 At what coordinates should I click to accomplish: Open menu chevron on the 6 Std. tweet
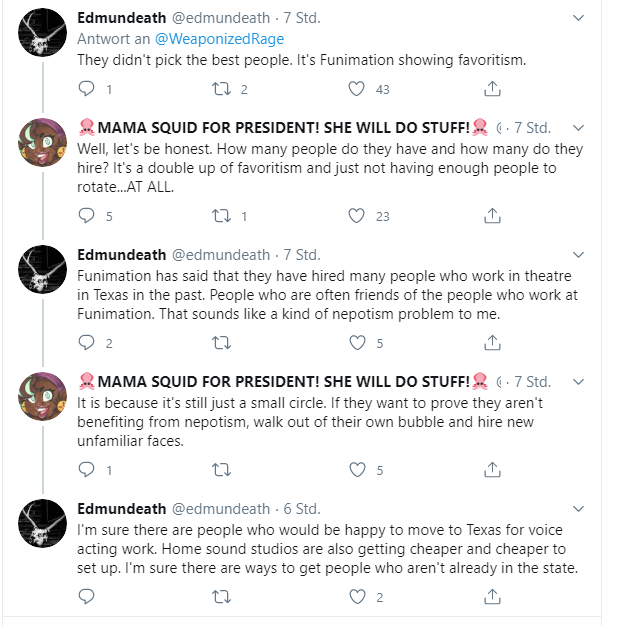[578, 509]
